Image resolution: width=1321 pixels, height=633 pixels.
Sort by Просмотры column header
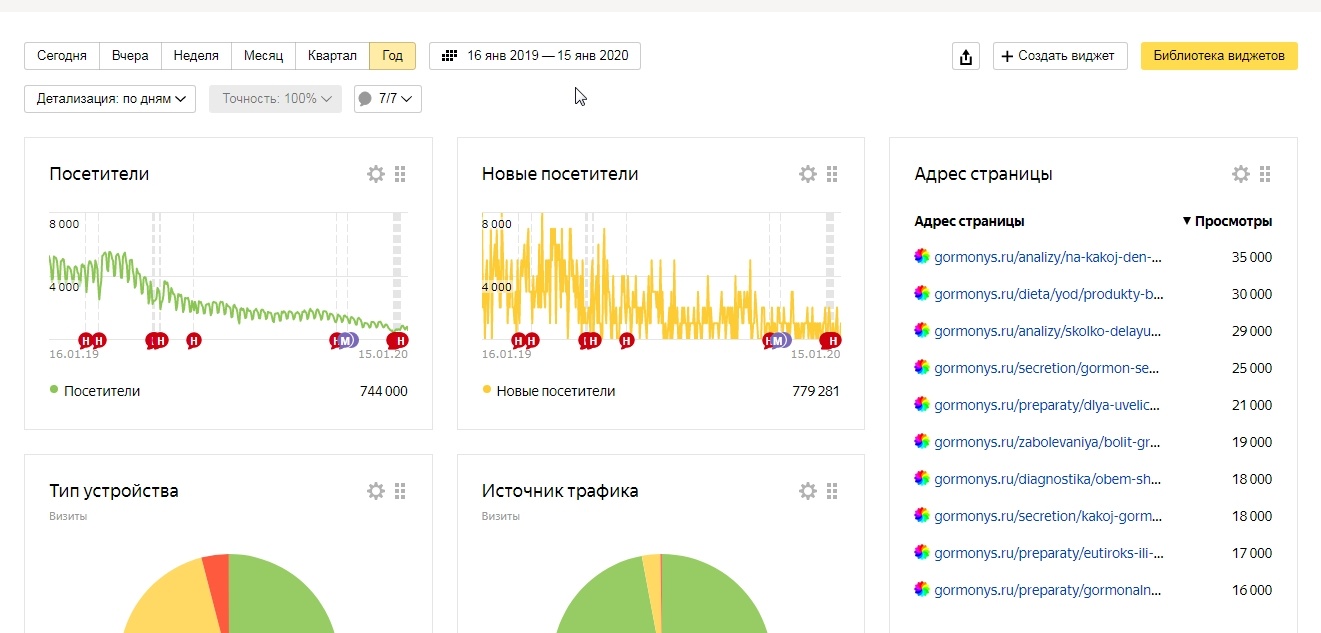tap(1227, 221)
